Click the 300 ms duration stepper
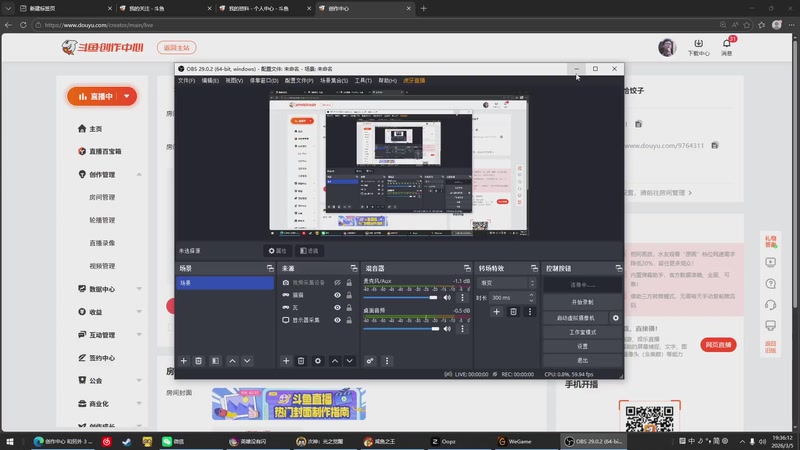This screenshot has width=800, height=450. click(531, 297)
